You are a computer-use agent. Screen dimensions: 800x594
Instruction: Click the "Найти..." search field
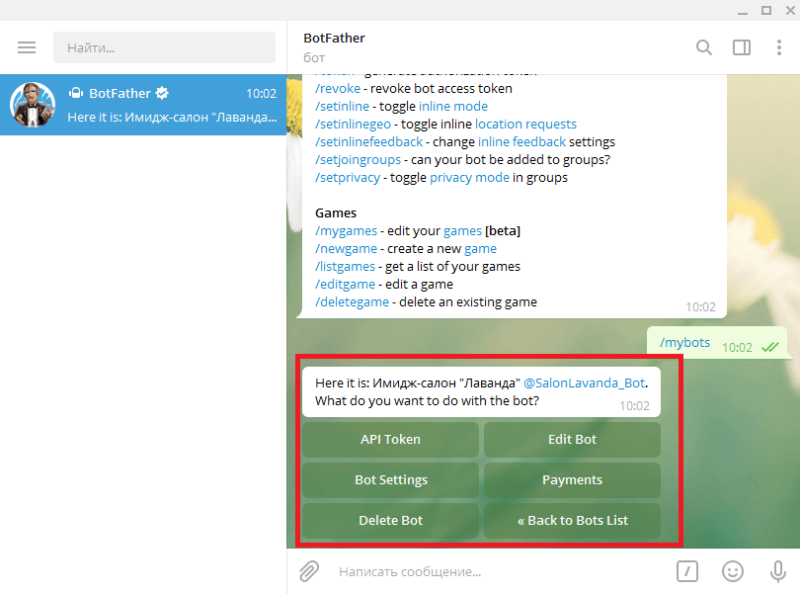coord(164,47)
